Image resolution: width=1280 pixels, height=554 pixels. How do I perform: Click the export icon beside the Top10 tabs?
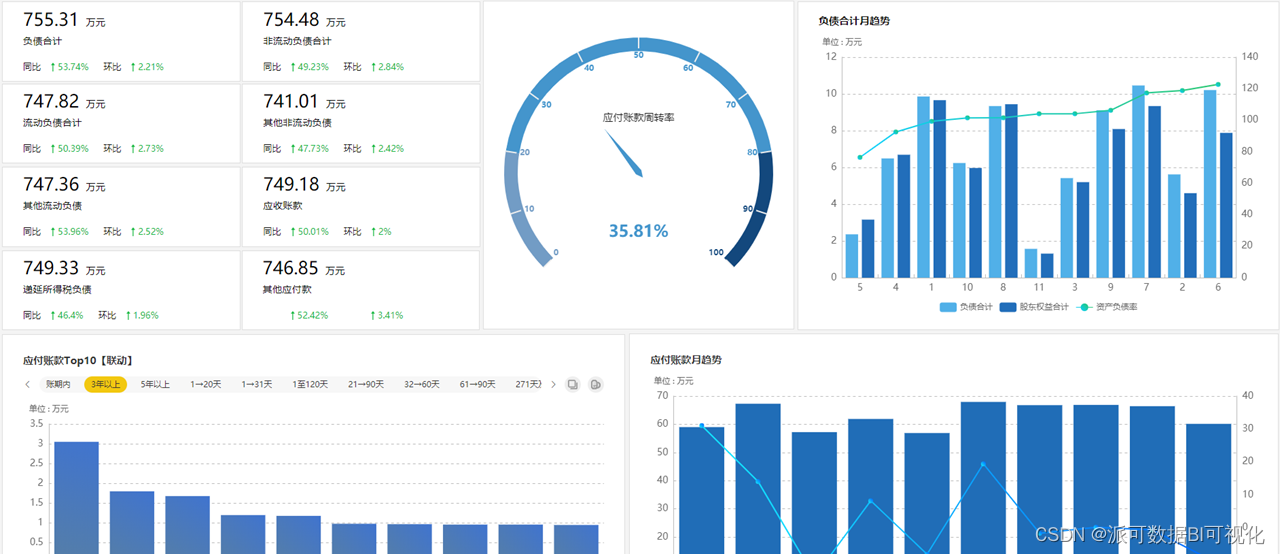[x=596, y=384]
